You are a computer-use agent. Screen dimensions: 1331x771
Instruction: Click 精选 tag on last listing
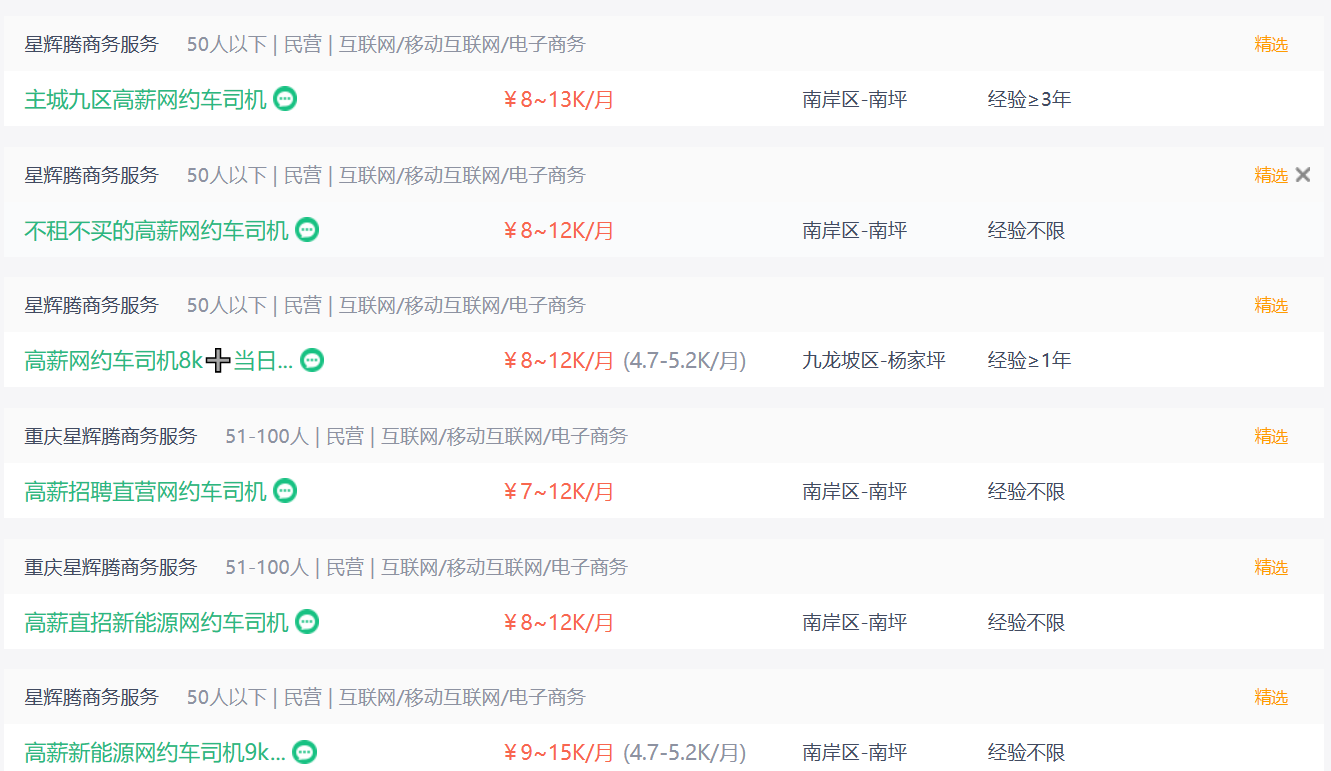(1271, 697)
